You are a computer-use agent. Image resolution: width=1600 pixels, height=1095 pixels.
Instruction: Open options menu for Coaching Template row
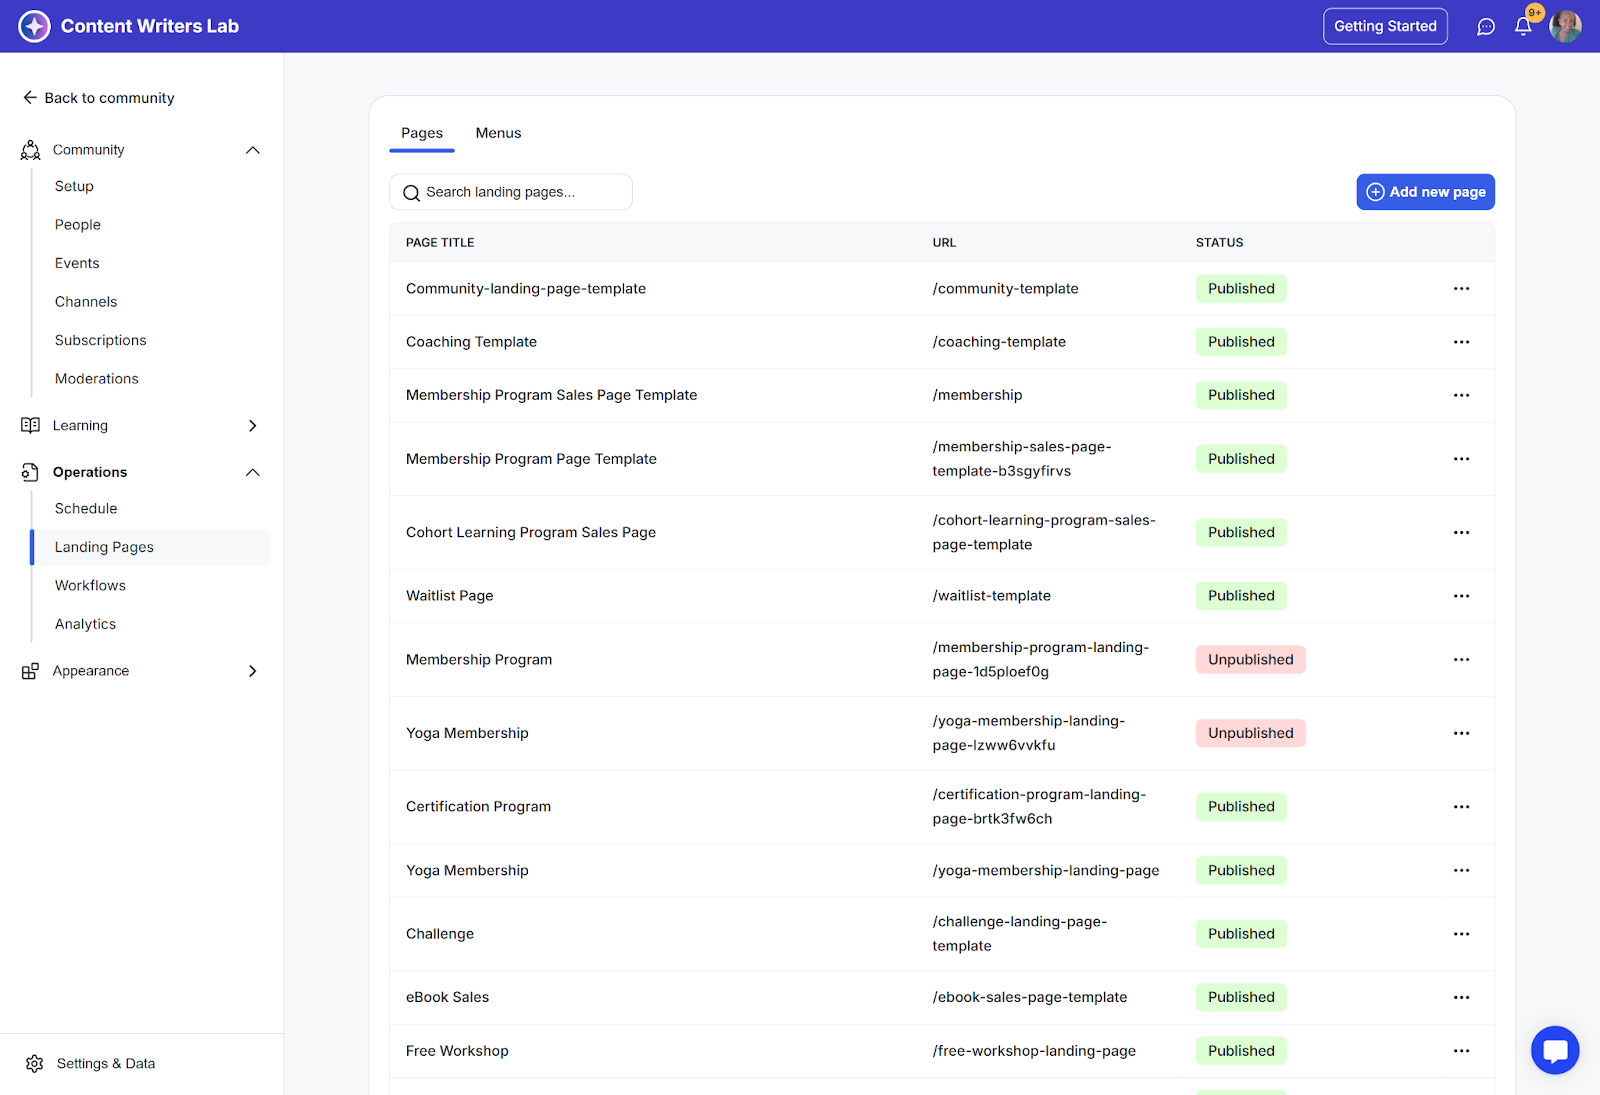click(x=1461, y=342)
